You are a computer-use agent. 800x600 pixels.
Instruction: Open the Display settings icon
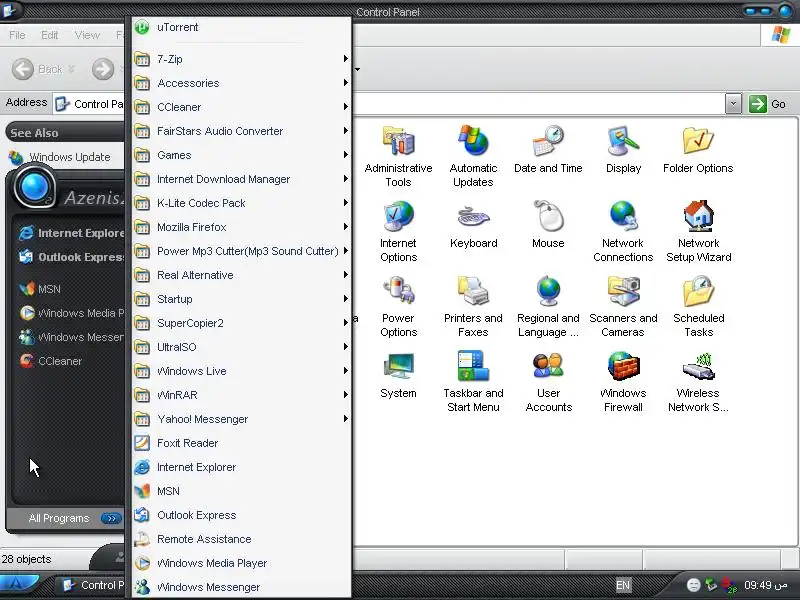623,149
